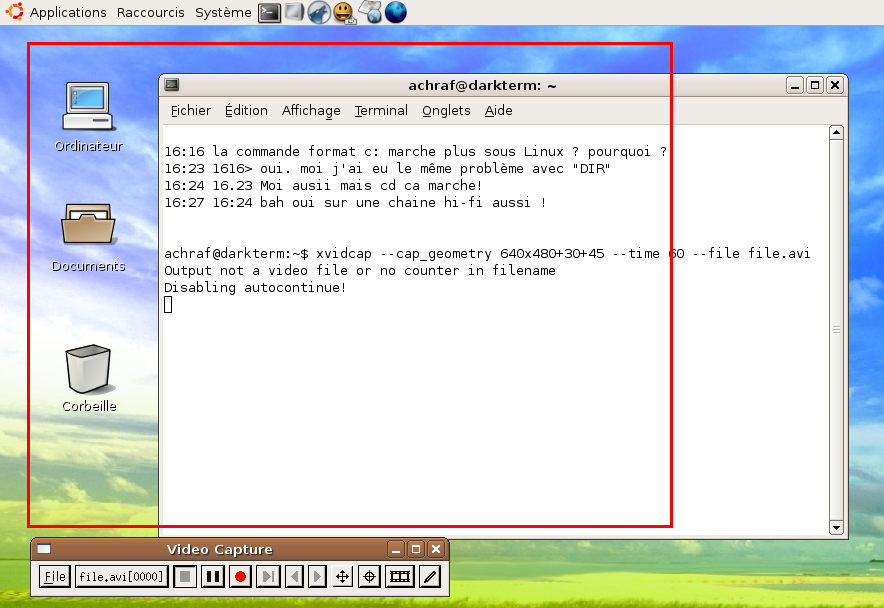Click the "Output not a video file" line

360,271
